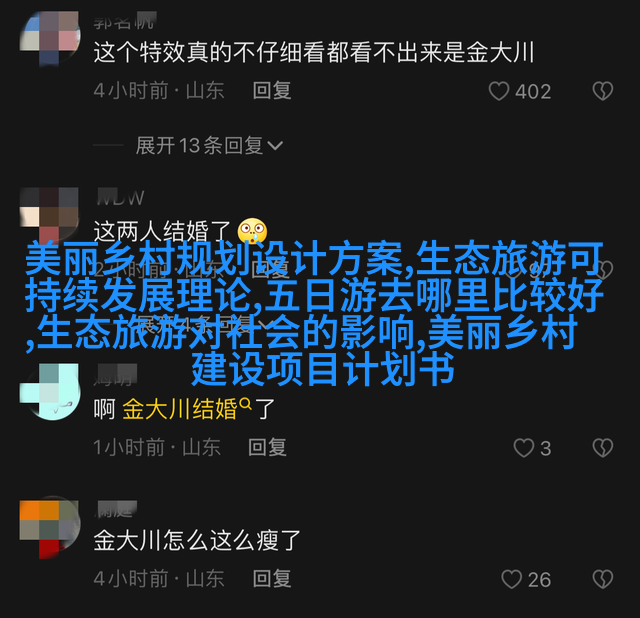This screenshot has height=618, width=640.
Task: Tap broken heart beside the 3-likes comment
Action: [602, 448]
